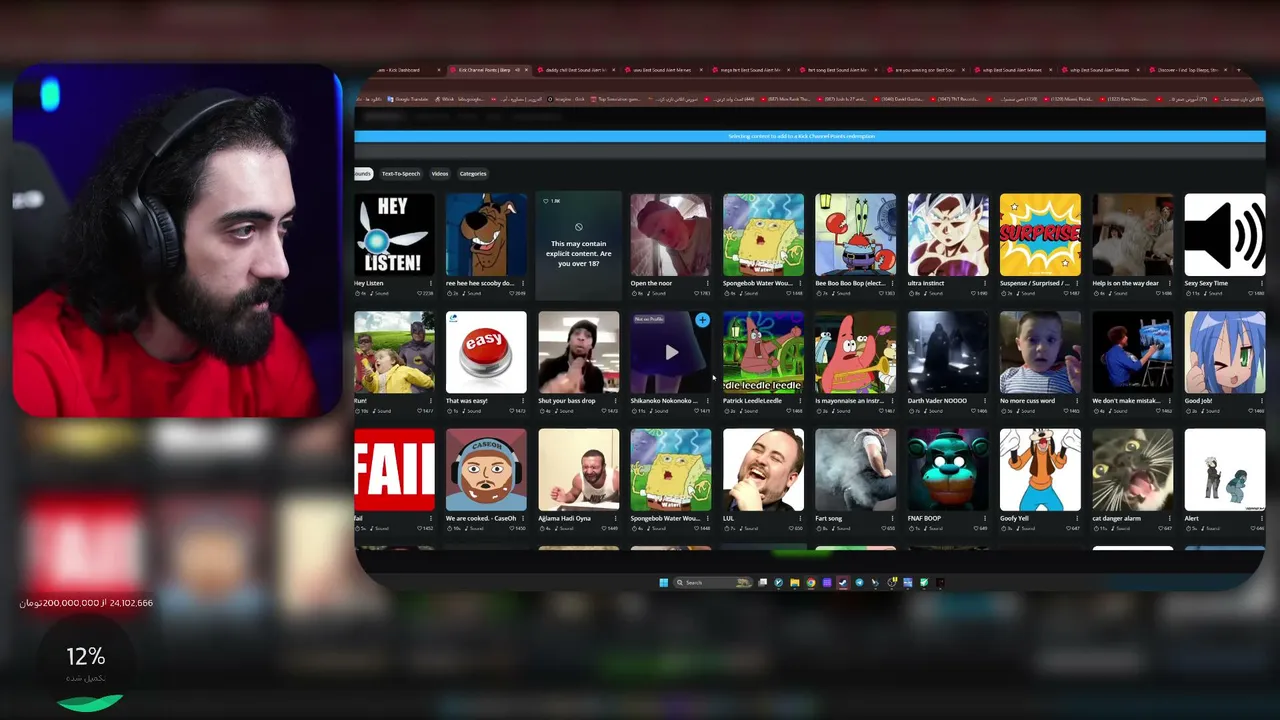This screenshot has width=1280, height=720.
Task: Open options for Is mayonnaise an instrument
Action: (893, 401)
